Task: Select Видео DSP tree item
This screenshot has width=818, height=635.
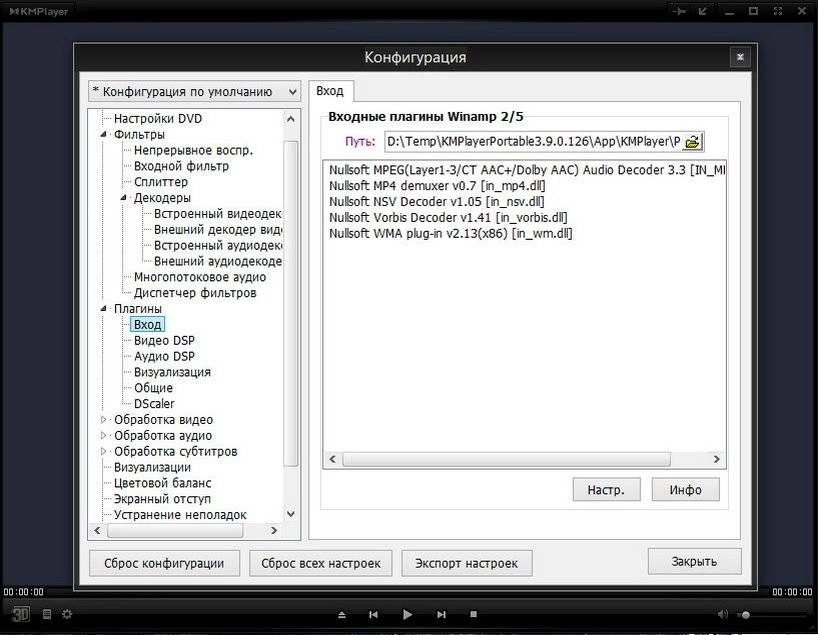Action: click(x=164, y=340)
